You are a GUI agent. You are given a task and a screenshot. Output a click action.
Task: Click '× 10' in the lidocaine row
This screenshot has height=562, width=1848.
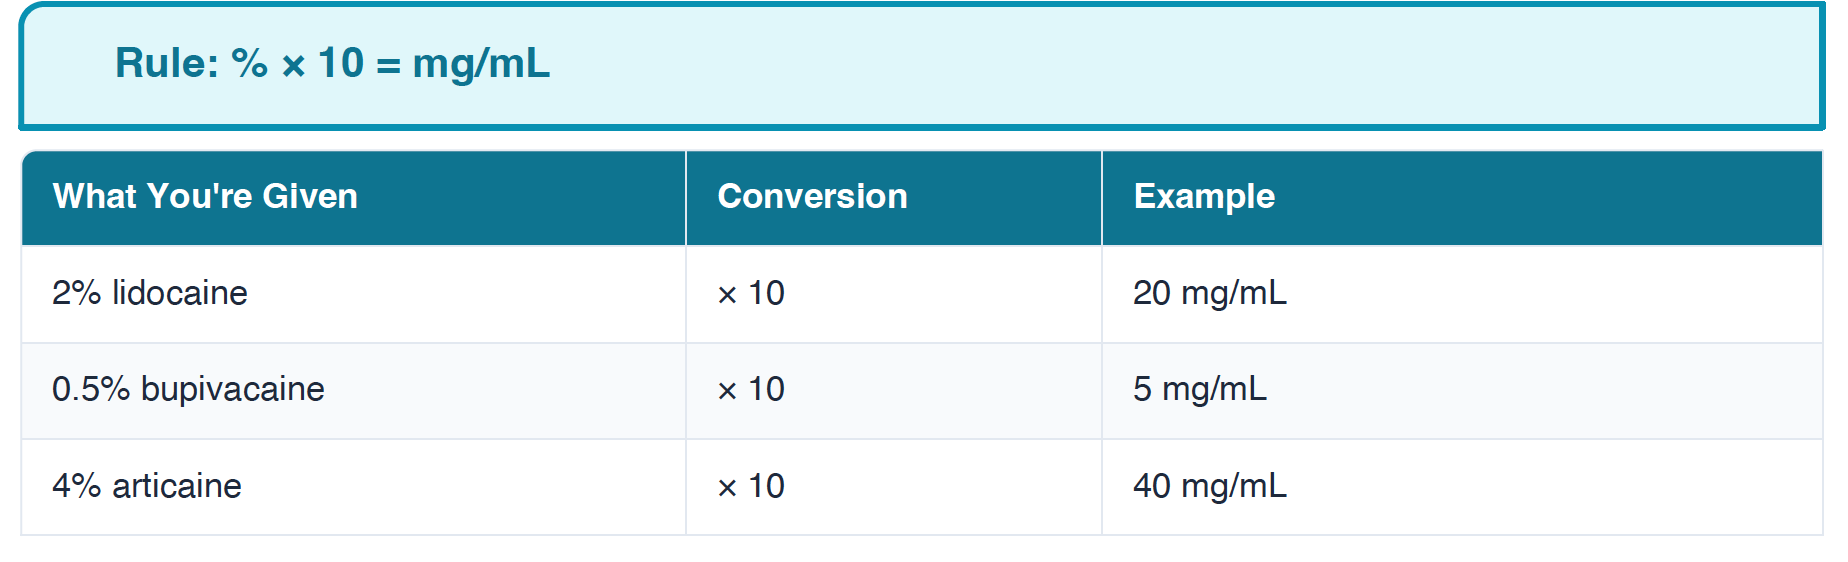[751, 293]
